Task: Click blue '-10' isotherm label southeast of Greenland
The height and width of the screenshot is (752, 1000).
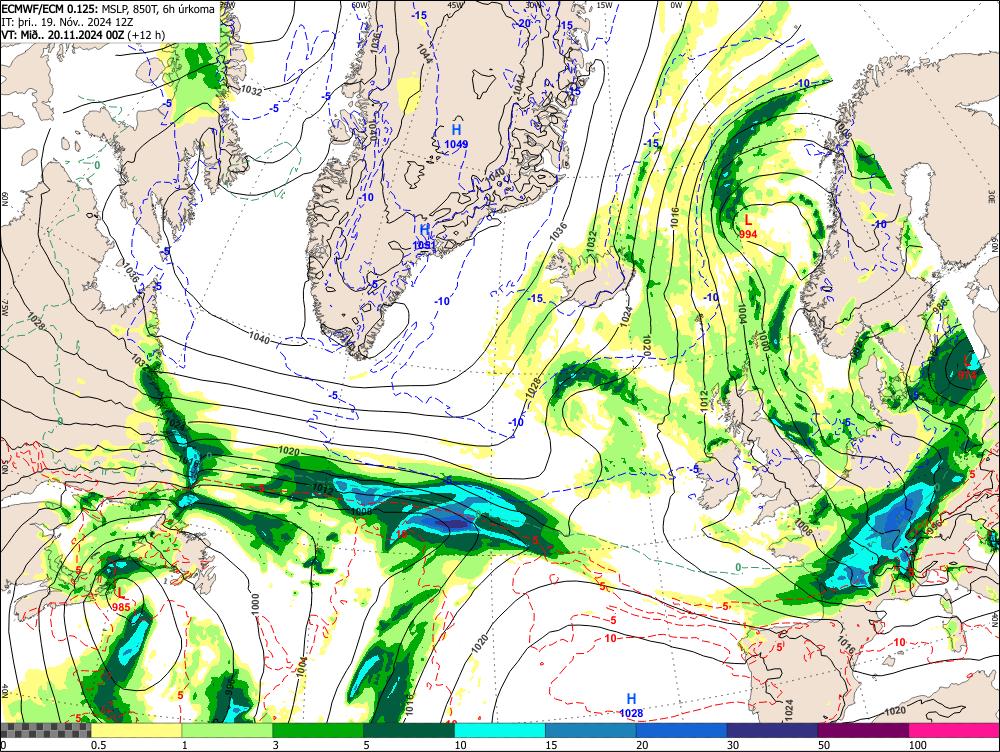Action: click(443, 301)
